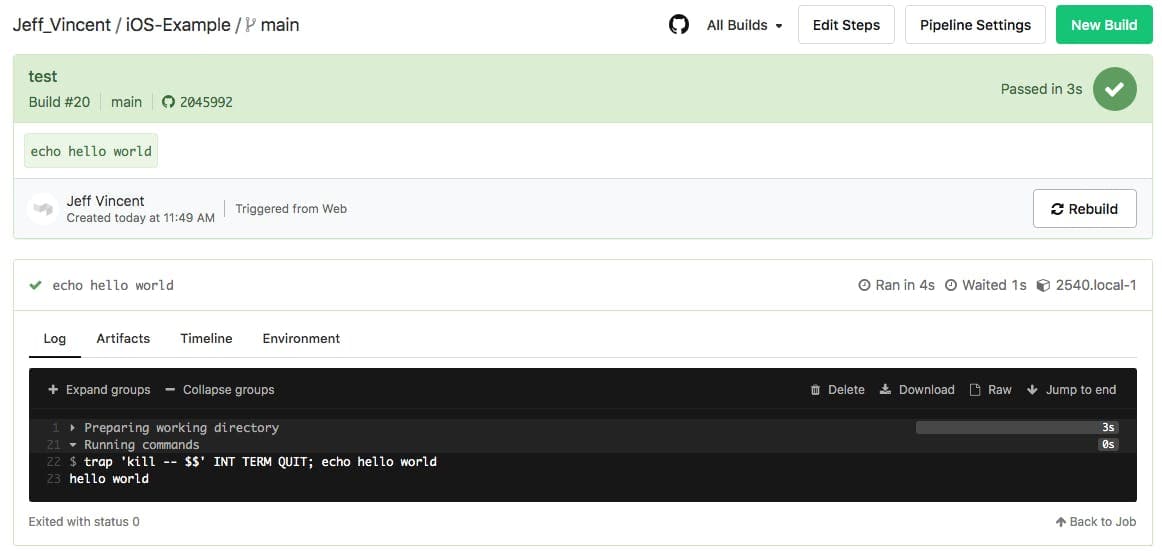
Task: Click 'Exited with status 0' text
Action: click(x=84, y=522)
